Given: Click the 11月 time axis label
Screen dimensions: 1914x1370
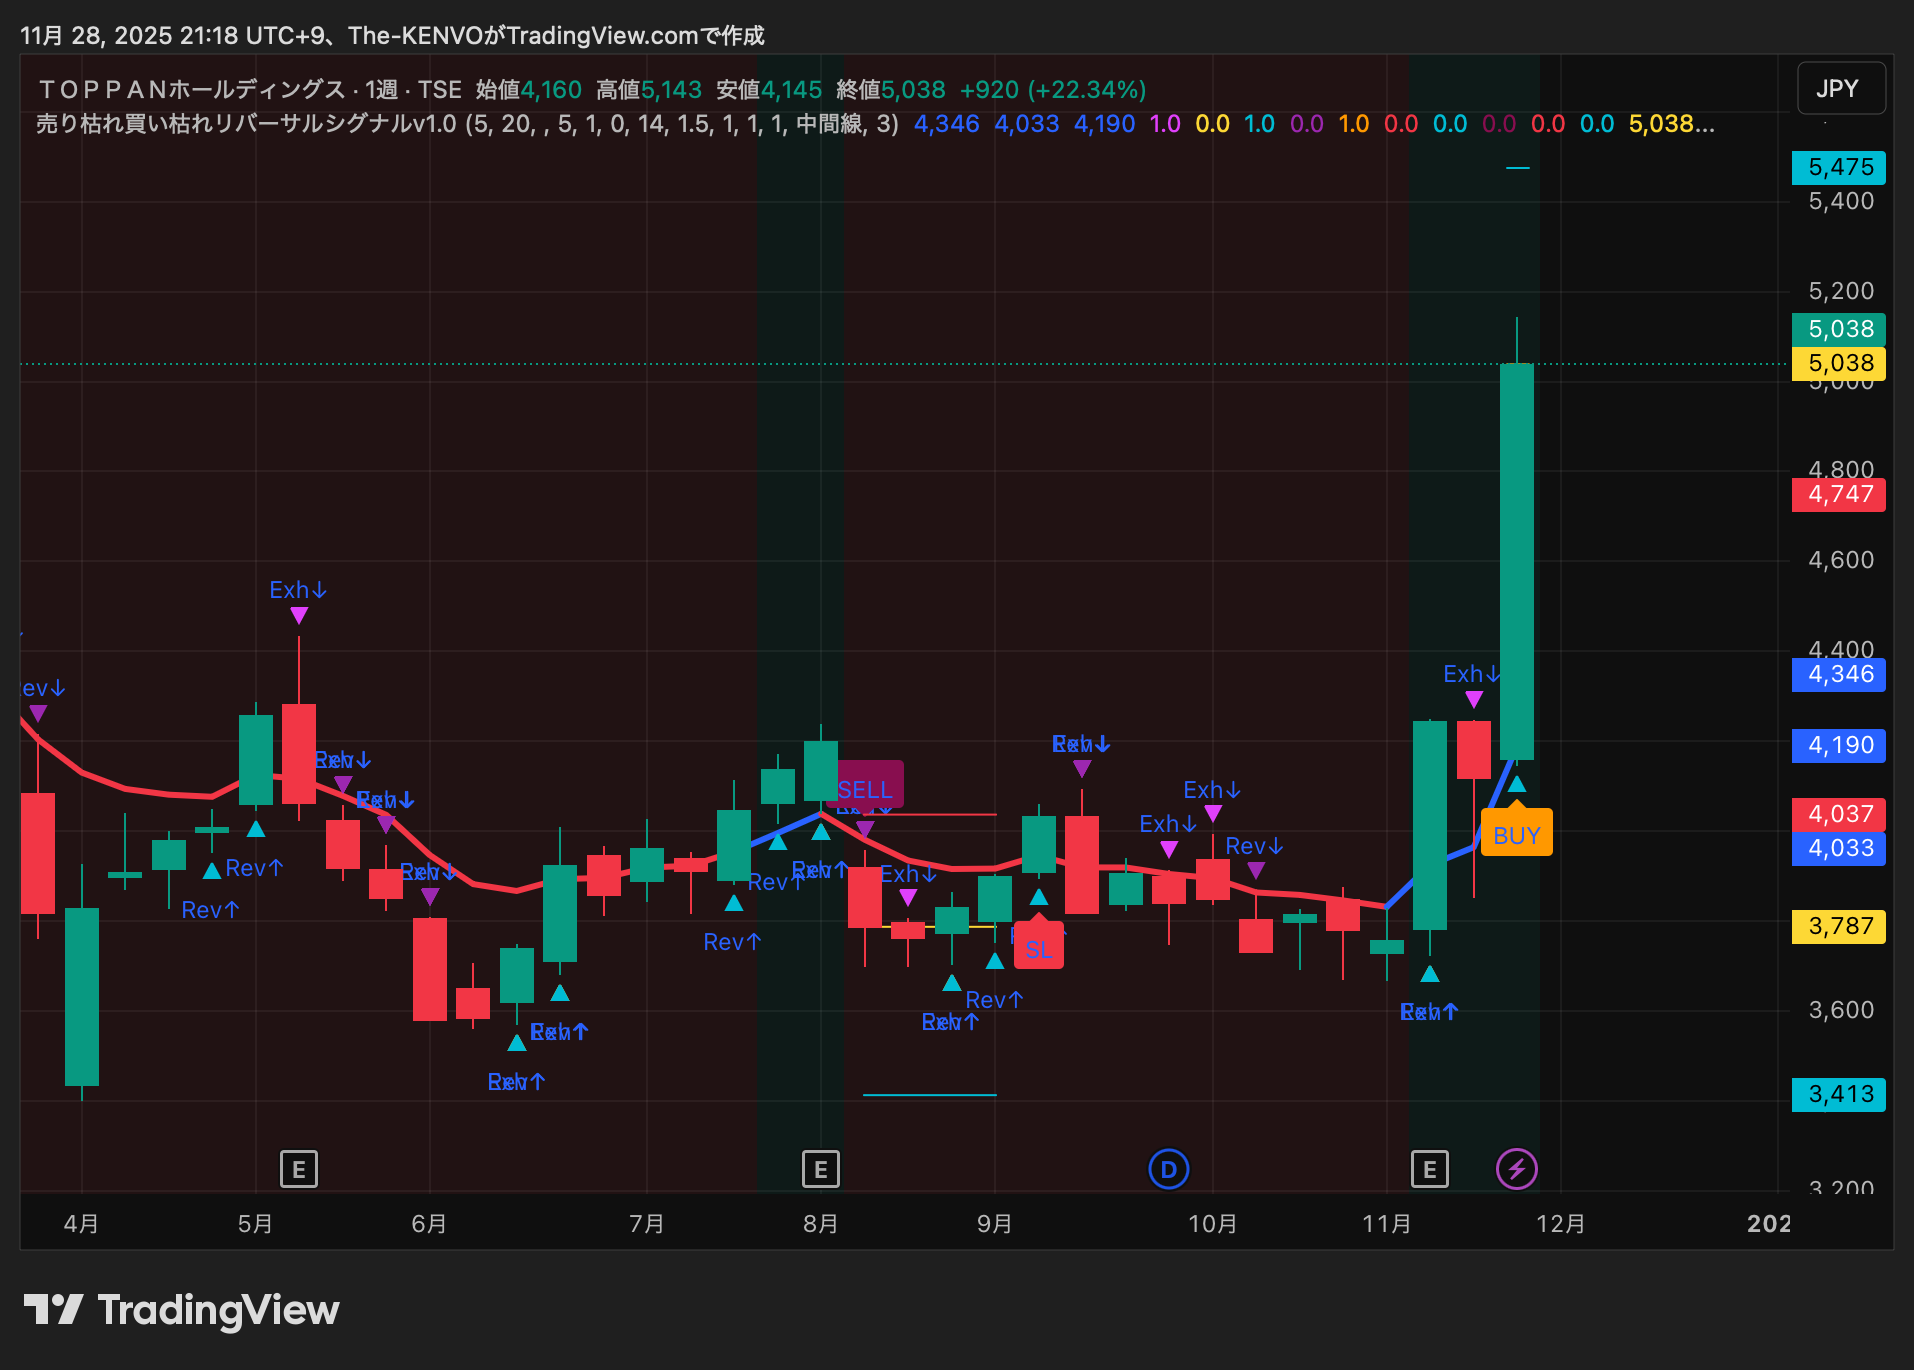Looking at the screenshot, I should pyautogui.click(x=1386, y=1224).
